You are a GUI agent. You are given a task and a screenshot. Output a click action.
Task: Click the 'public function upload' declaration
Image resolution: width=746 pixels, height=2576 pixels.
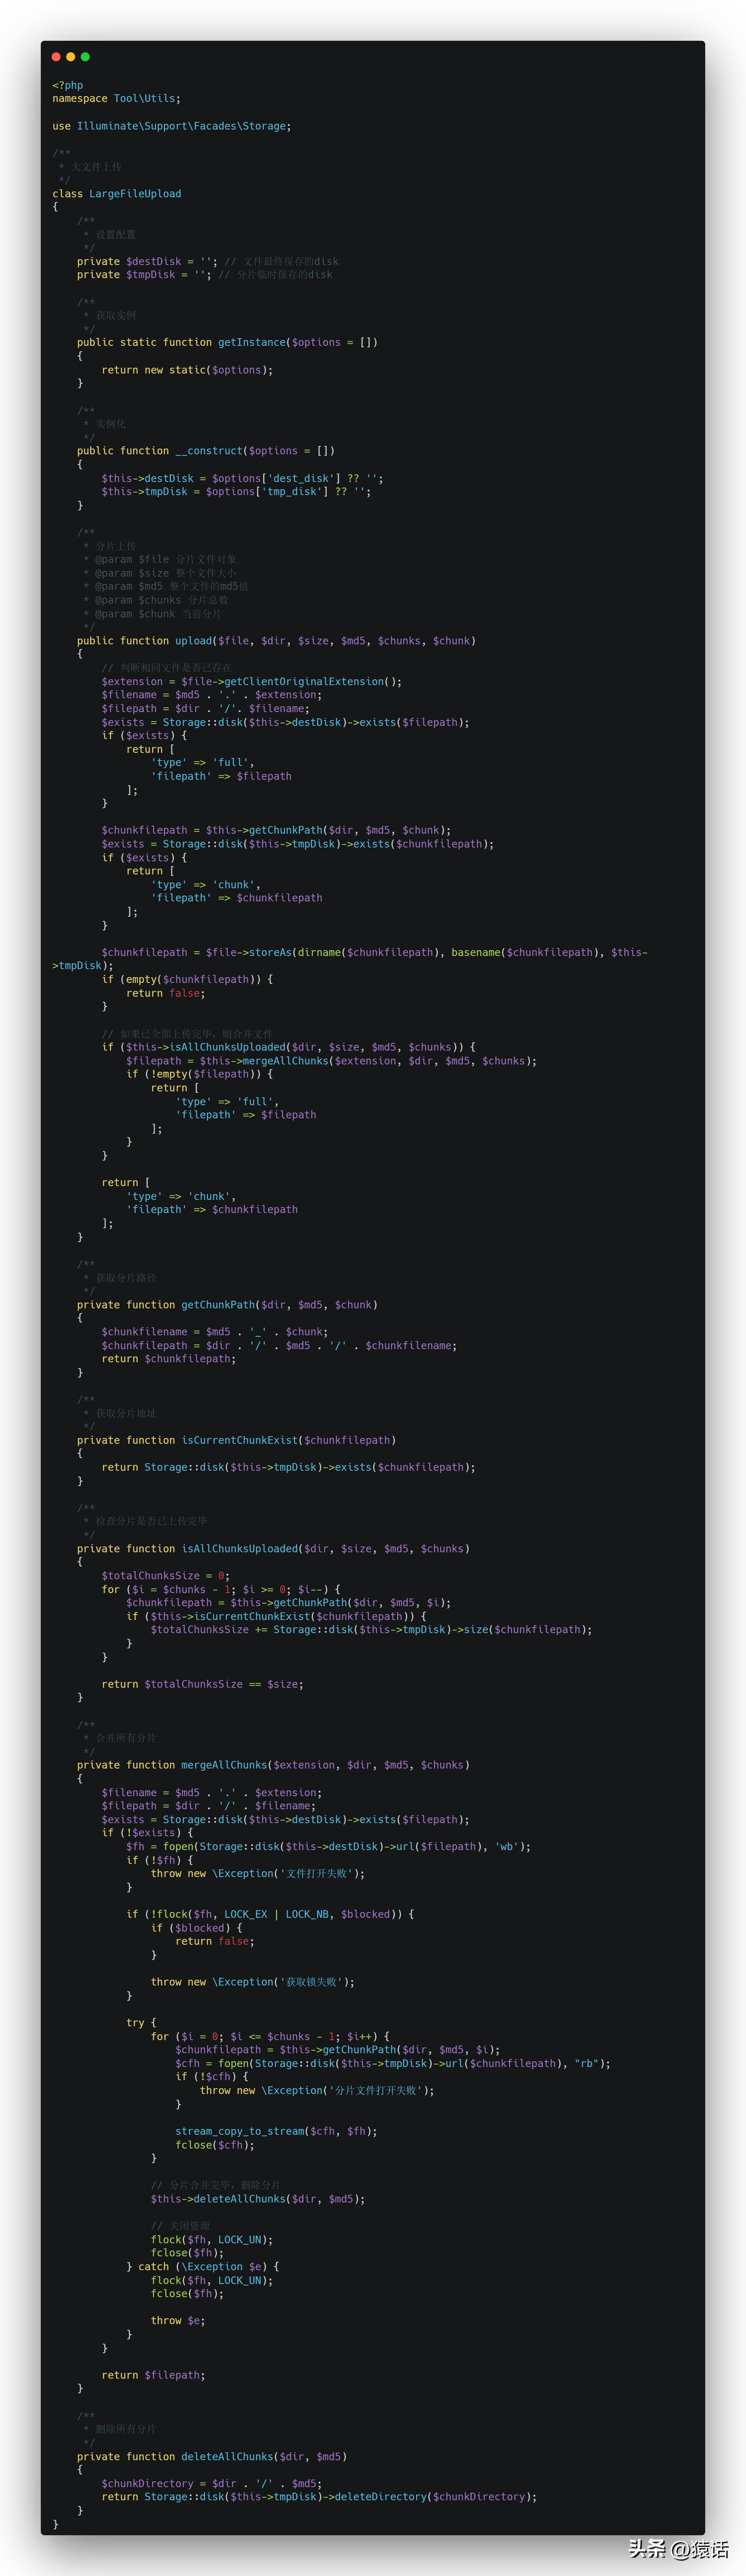tap(276, 641)
